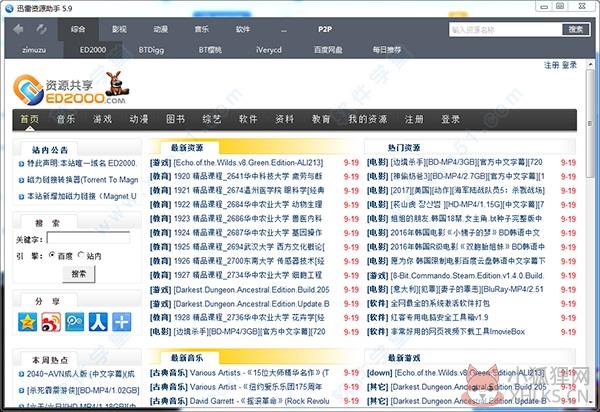
Task: Click the back arrow navigation icon
Action: [x=18, y=29]
